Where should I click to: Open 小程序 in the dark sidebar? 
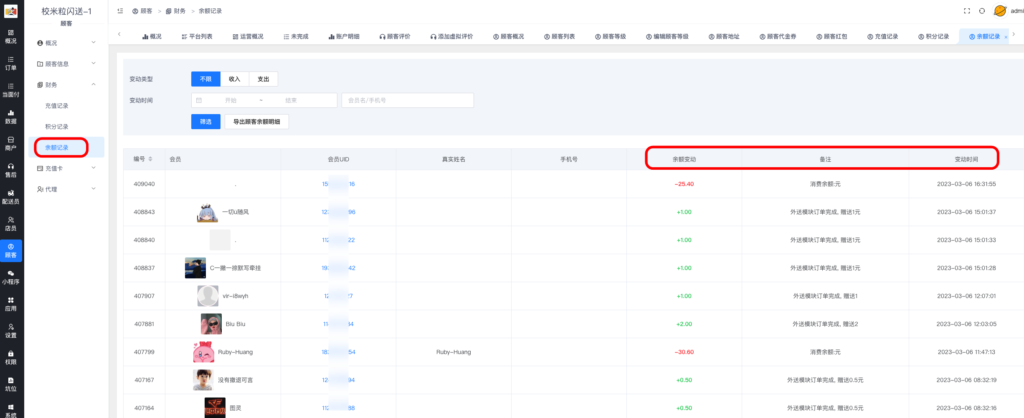(10, 277)
